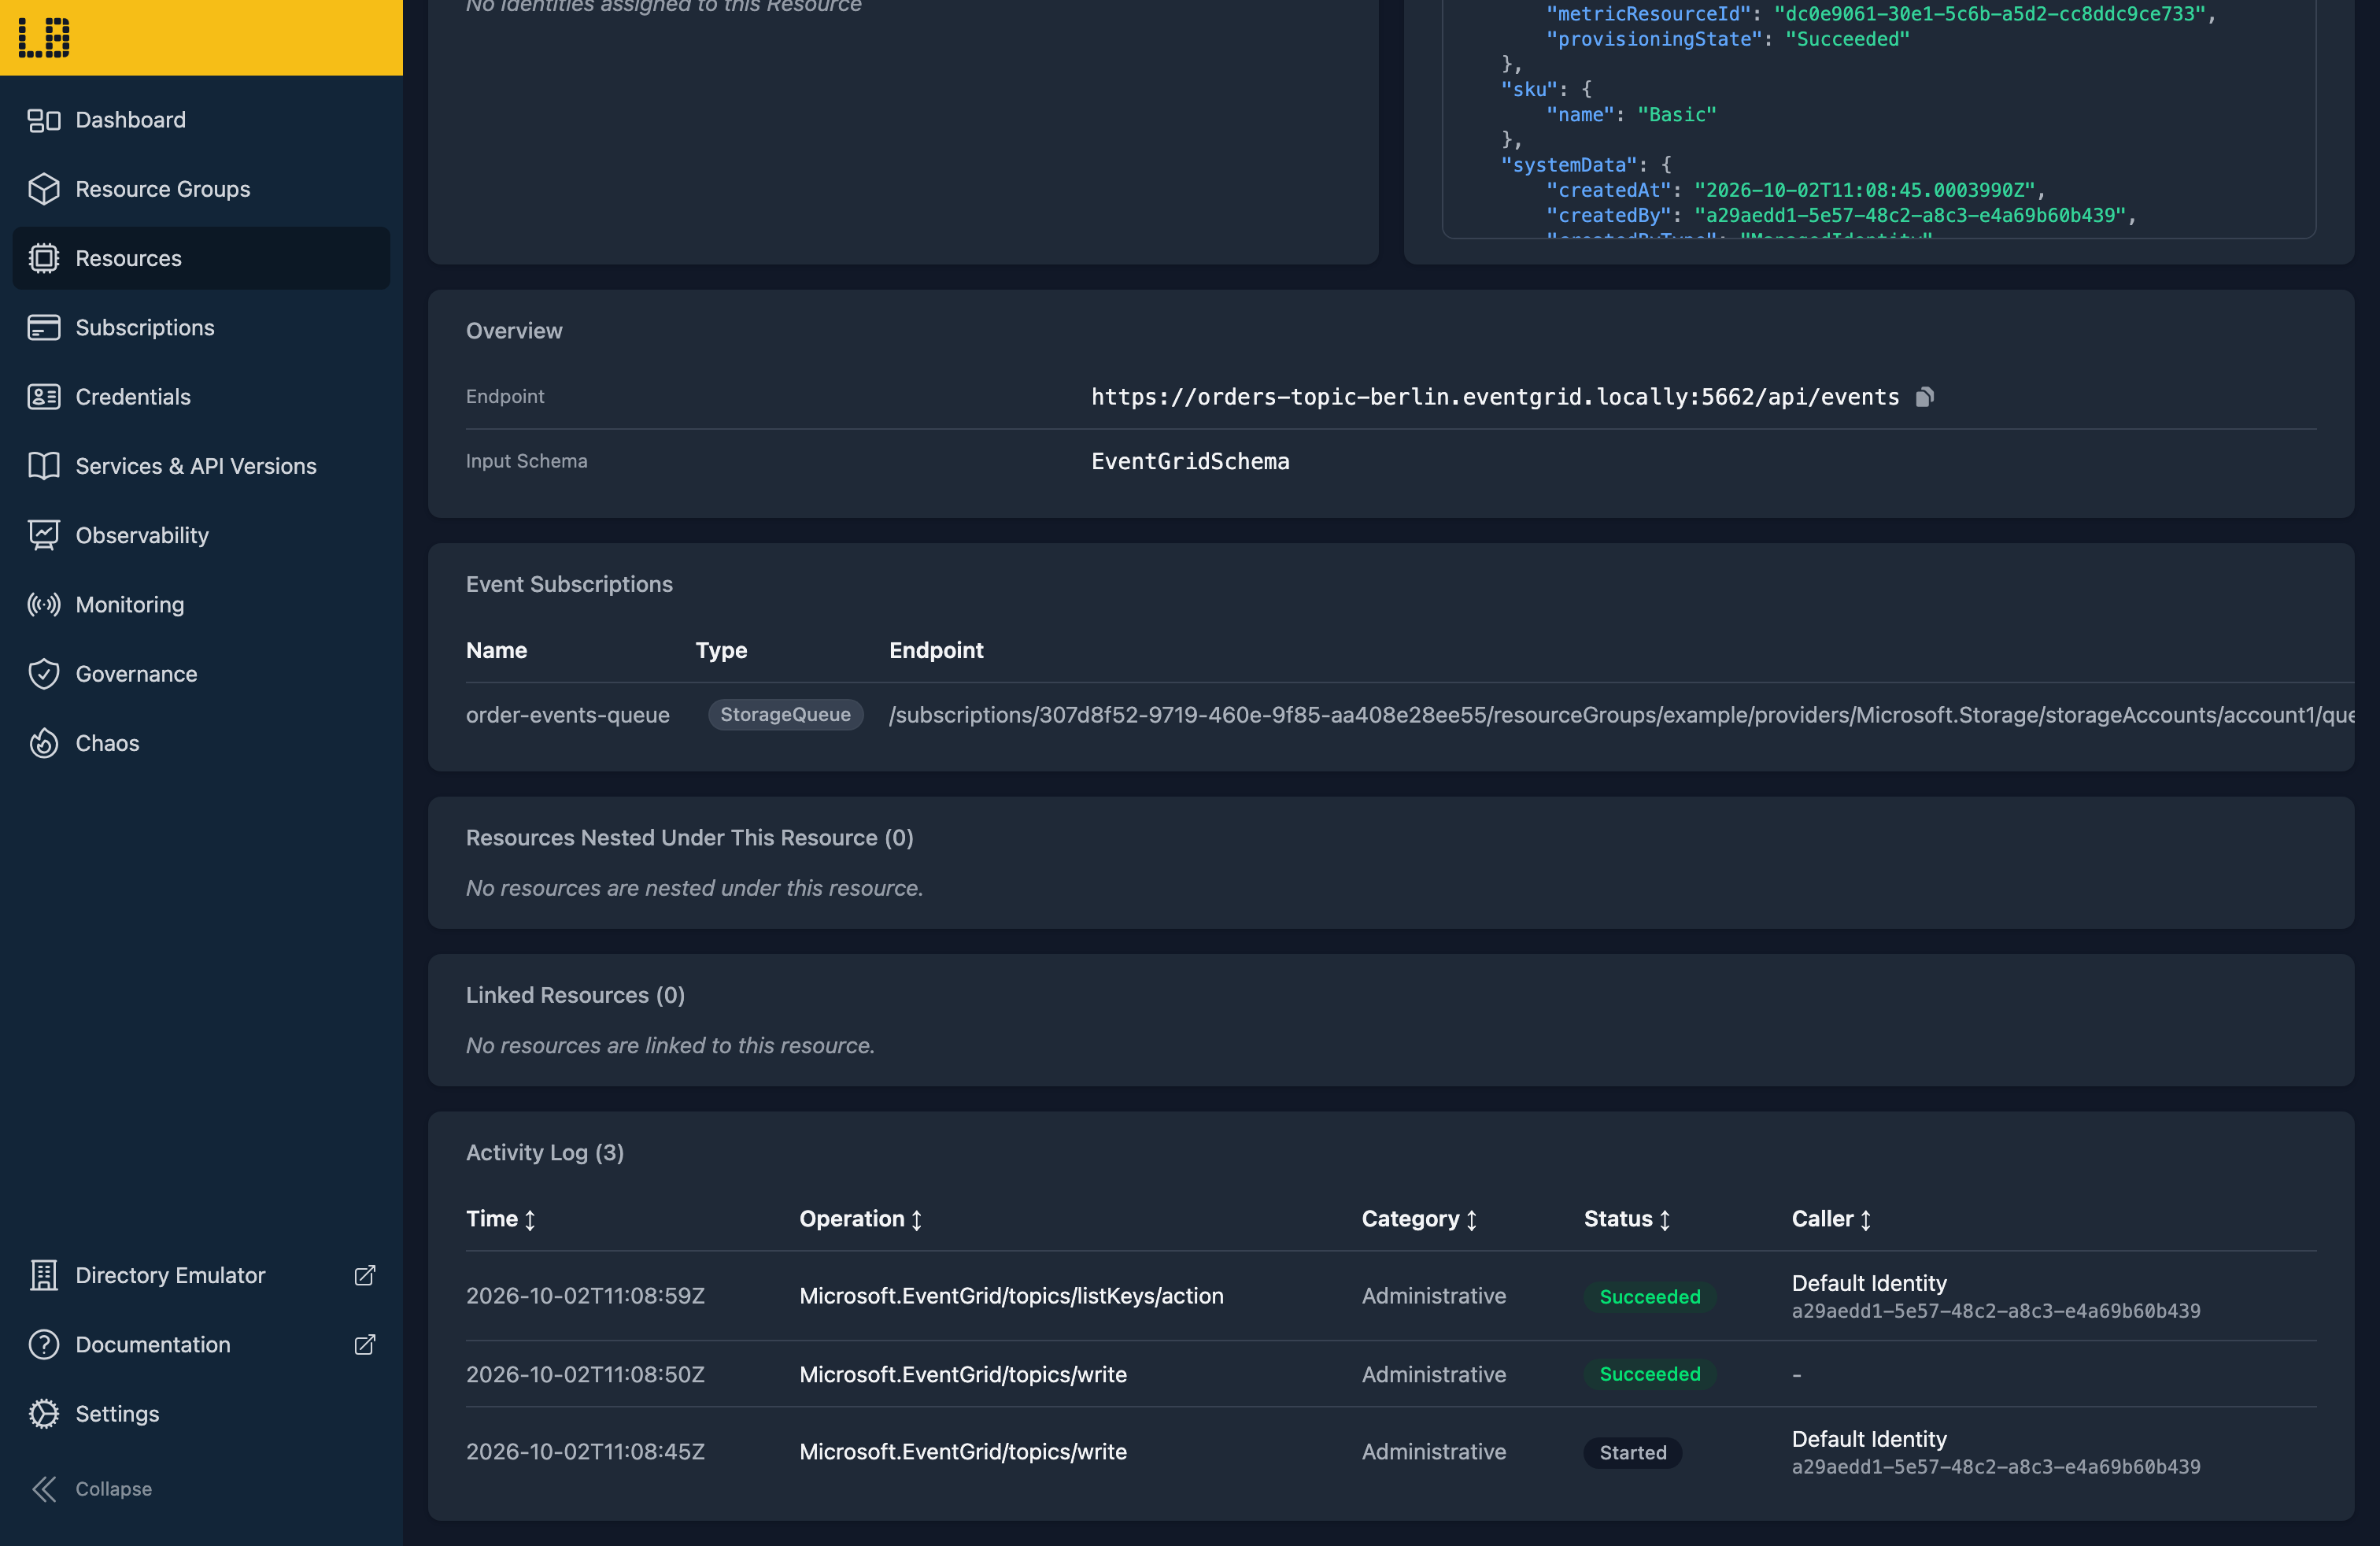
Task: Click the Credentials ID card icon
Action: pyautogui.click(x=44, y=397)
